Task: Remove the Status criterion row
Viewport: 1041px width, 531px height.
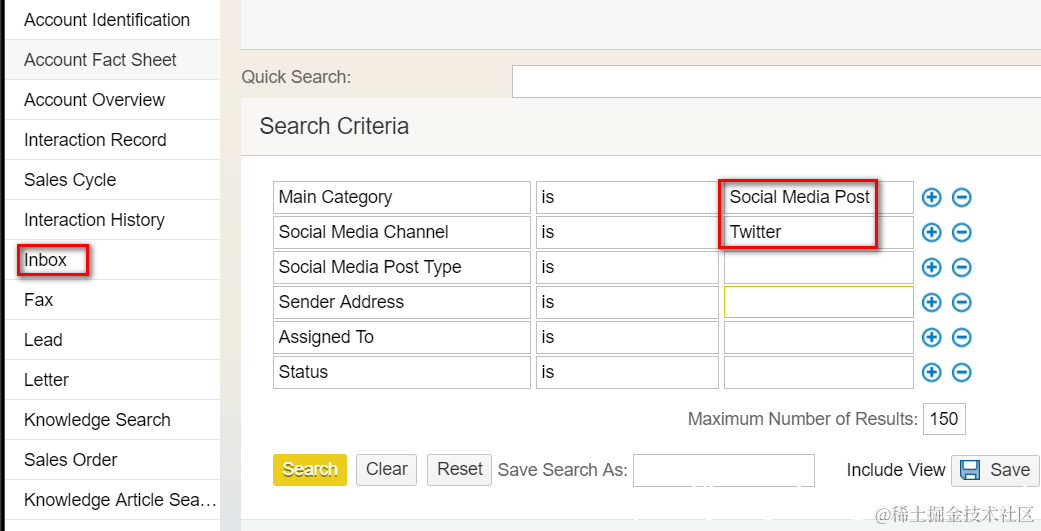Action: [x=961, y=372]
